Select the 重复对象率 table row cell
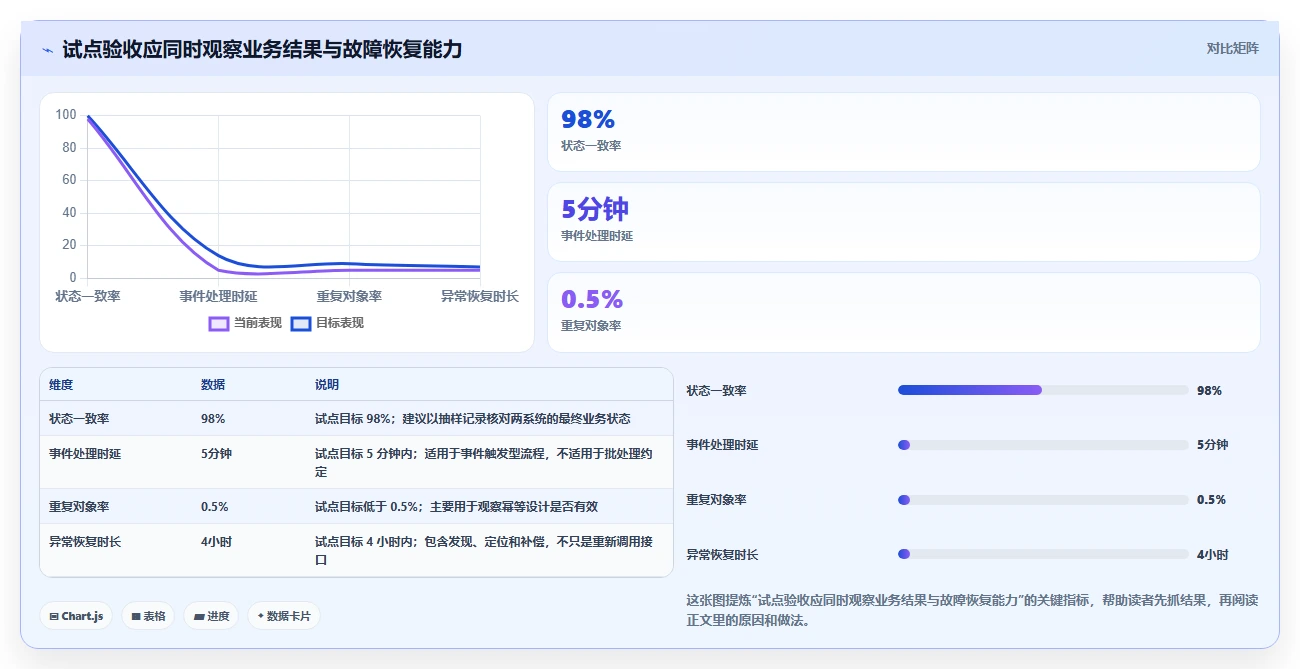 tap(79, 506)
